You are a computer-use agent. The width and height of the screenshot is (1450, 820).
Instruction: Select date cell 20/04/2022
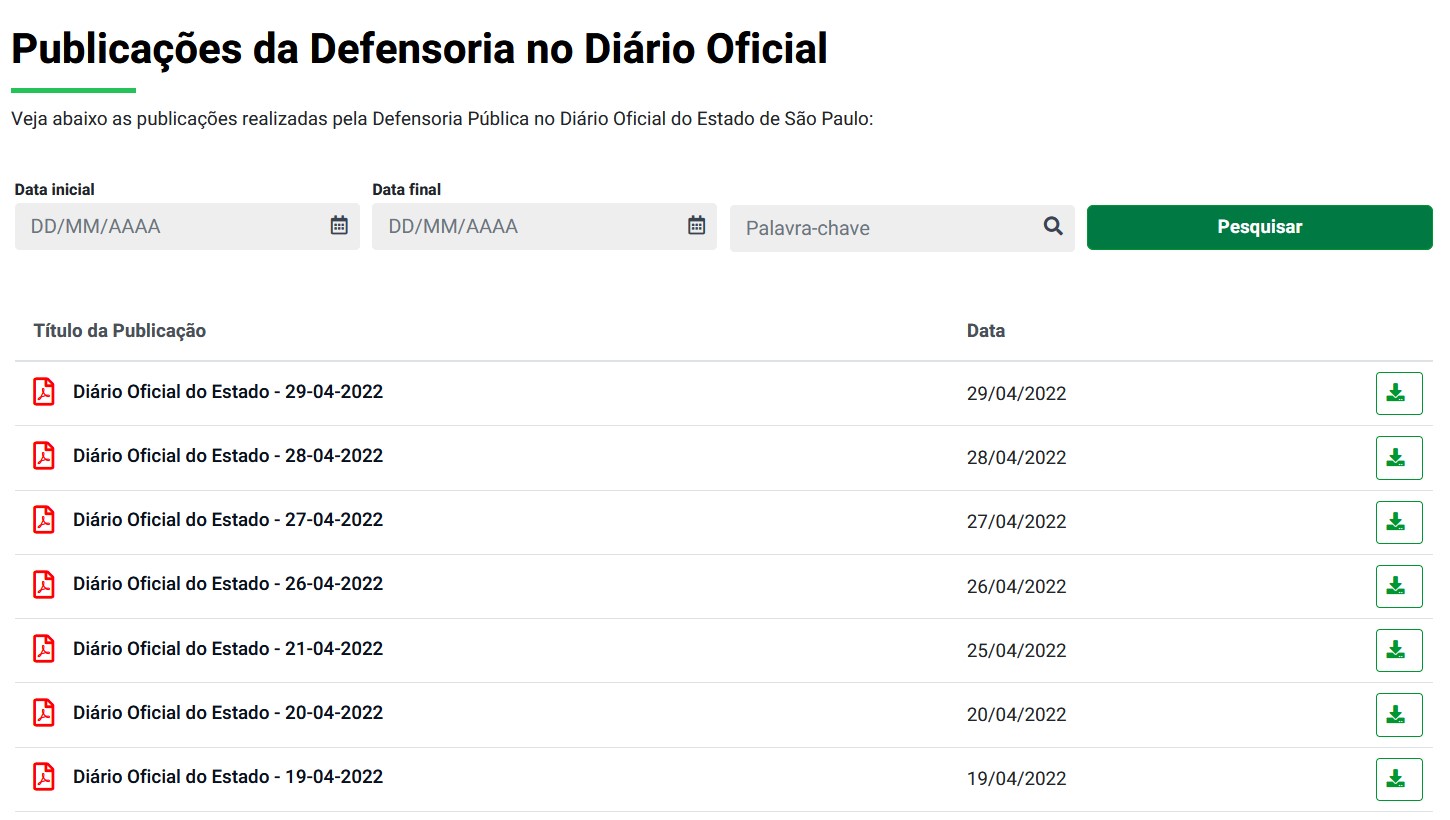1017,715
